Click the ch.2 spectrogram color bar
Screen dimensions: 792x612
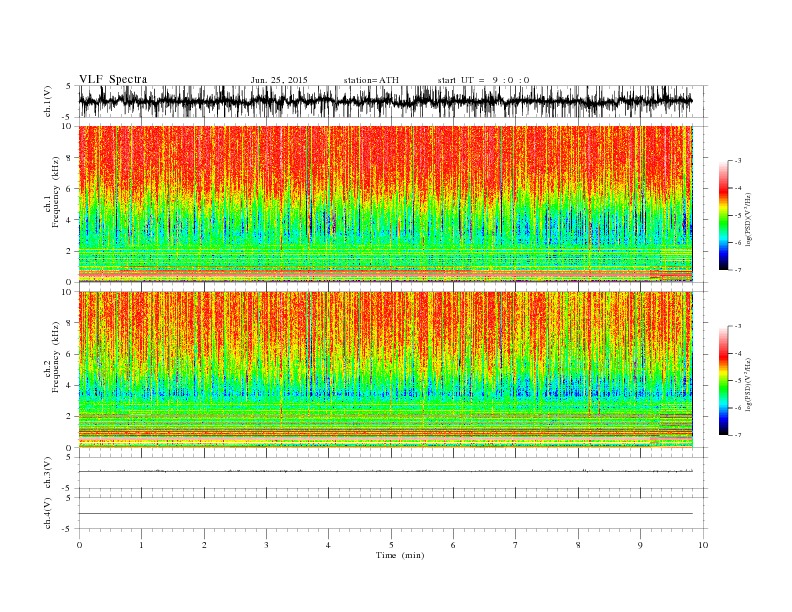(723, 380)
